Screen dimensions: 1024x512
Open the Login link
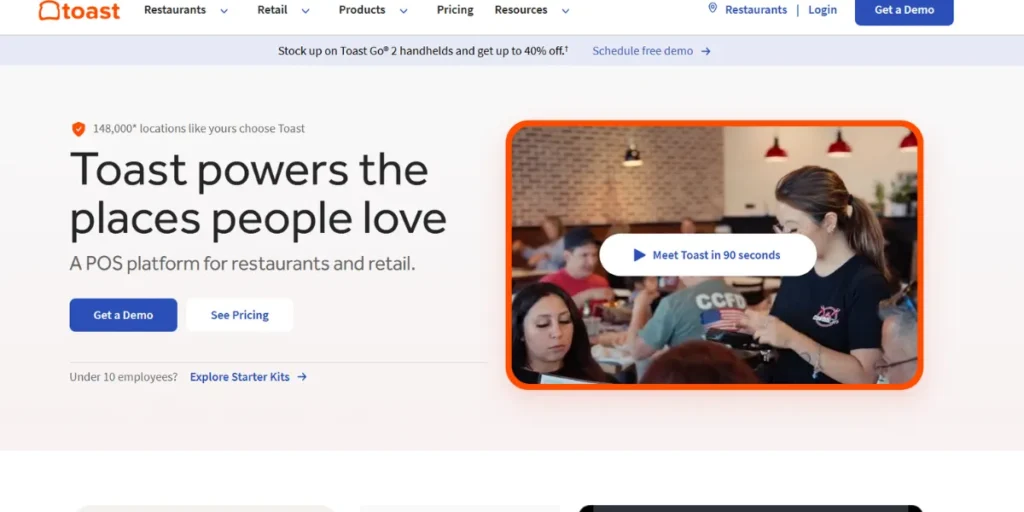(x=822, y=10)
